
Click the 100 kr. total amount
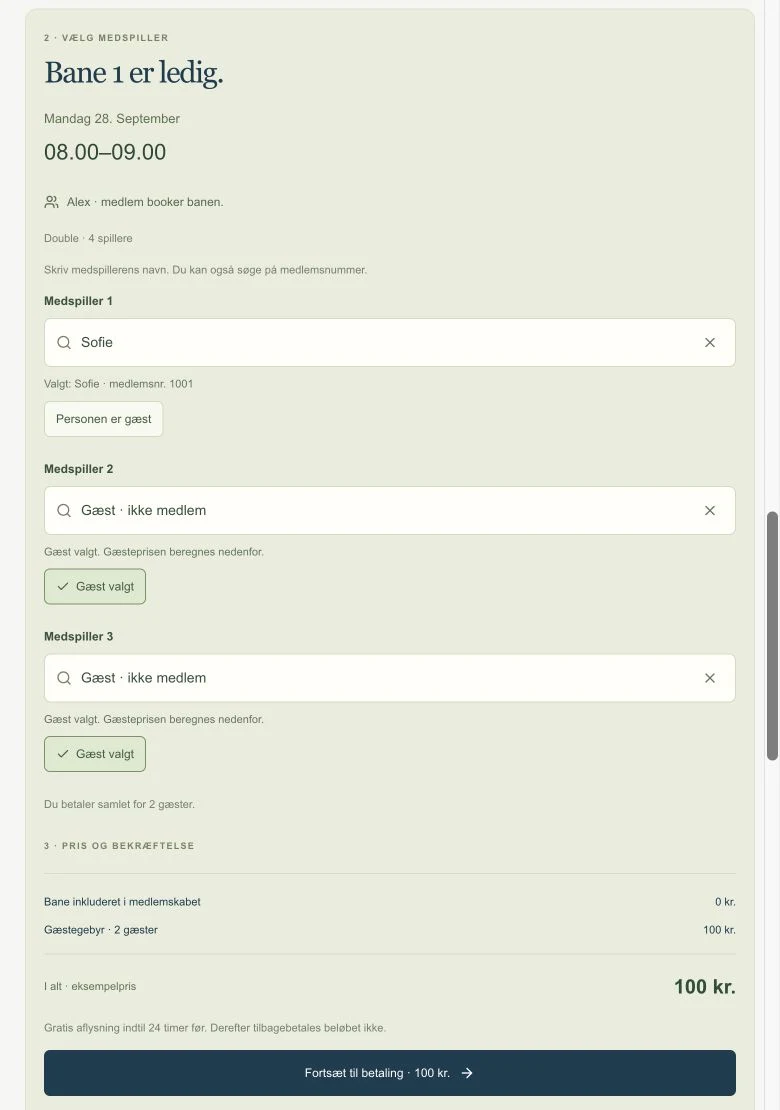704,987
